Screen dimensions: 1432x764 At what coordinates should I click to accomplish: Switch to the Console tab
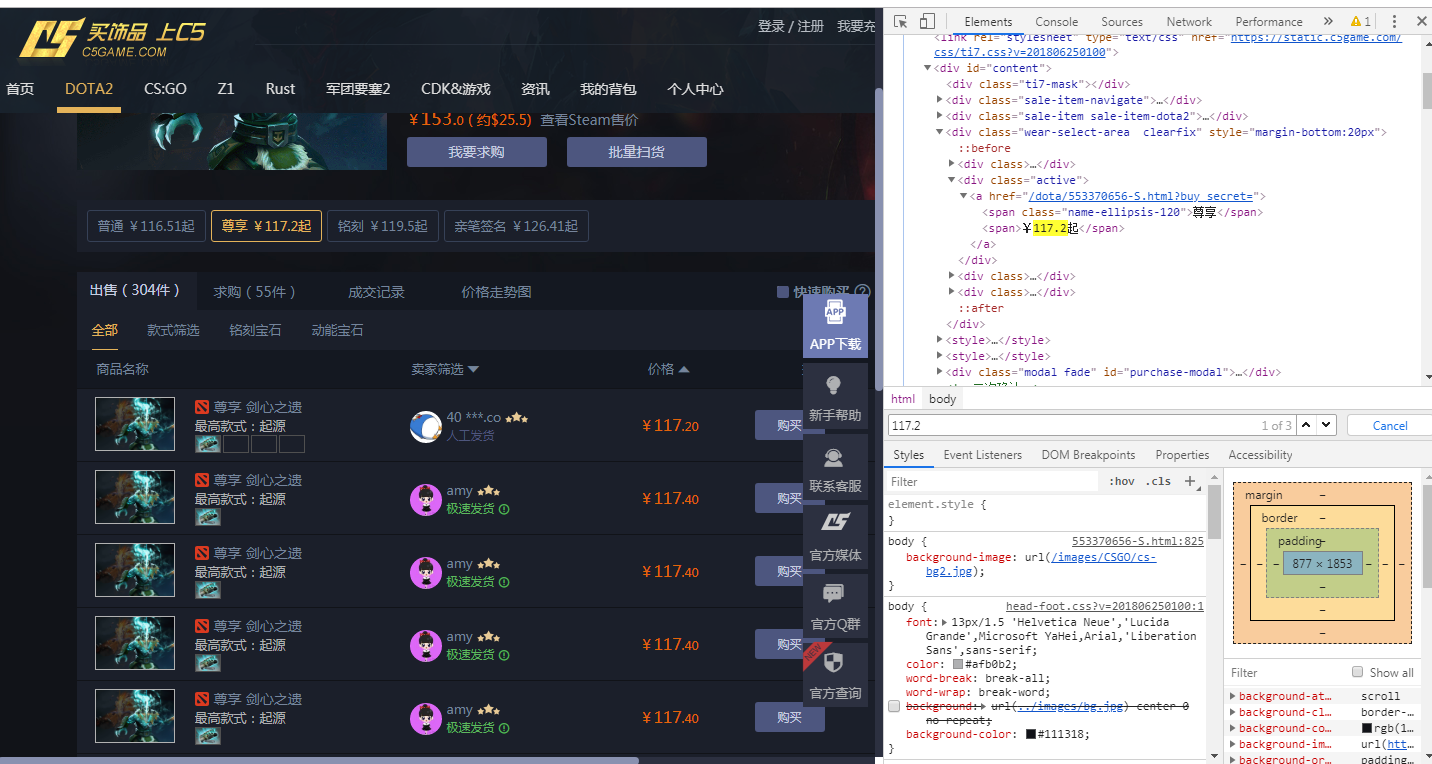[x=1056, y=21]
